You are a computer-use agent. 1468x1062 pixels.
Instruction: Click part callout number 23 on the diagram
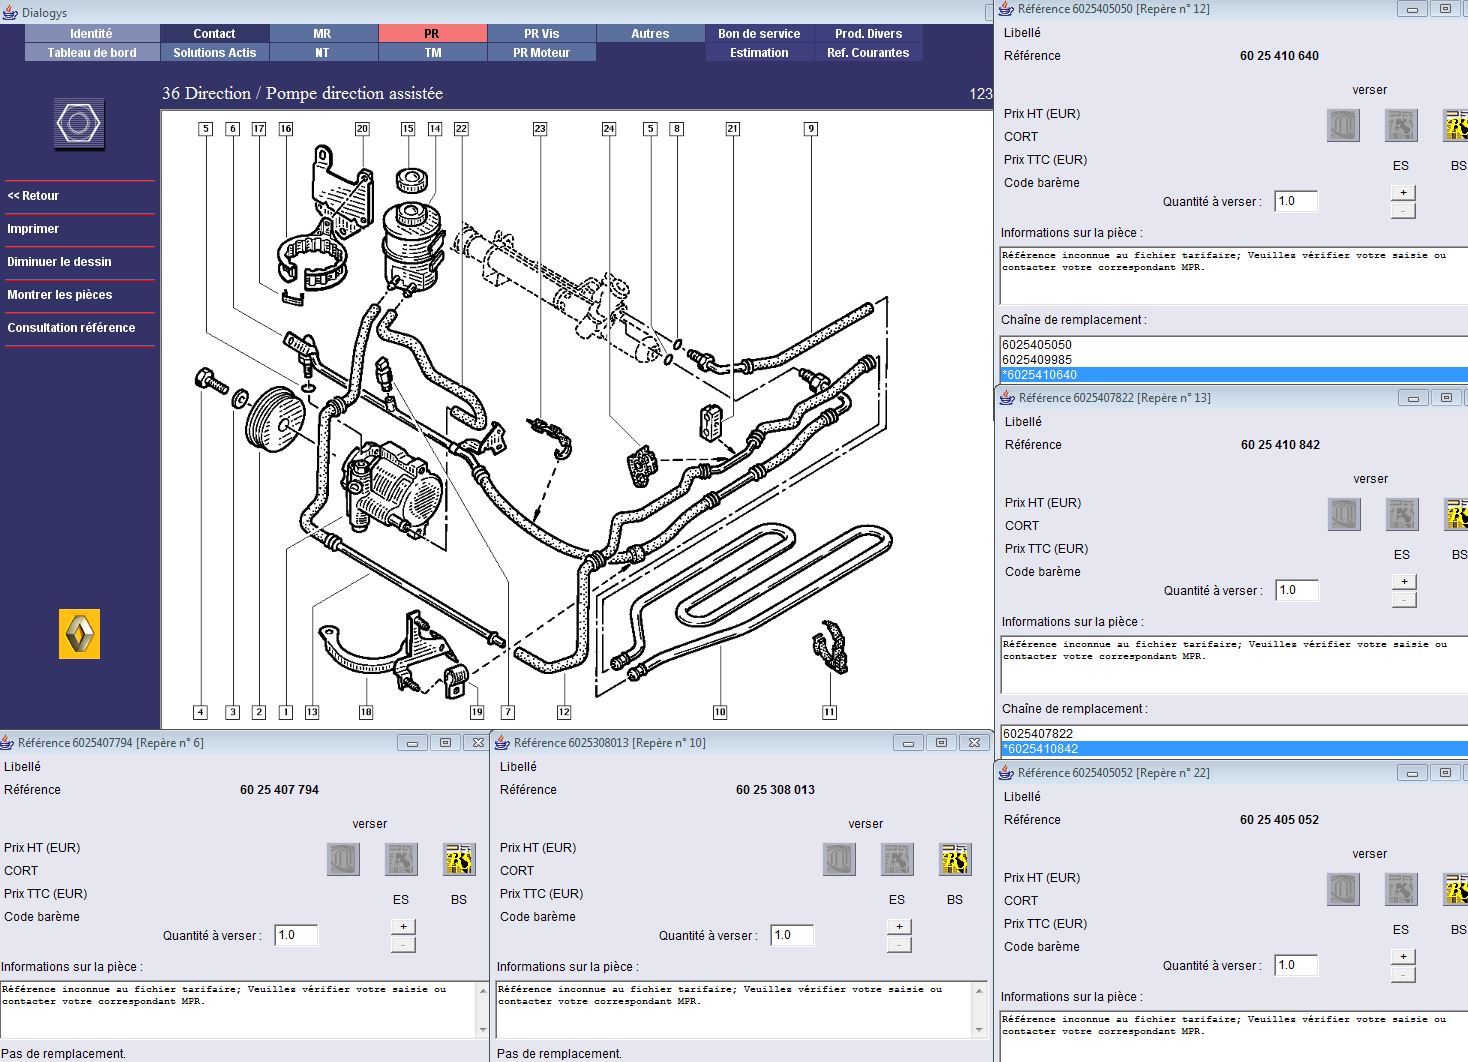(540, 129)
